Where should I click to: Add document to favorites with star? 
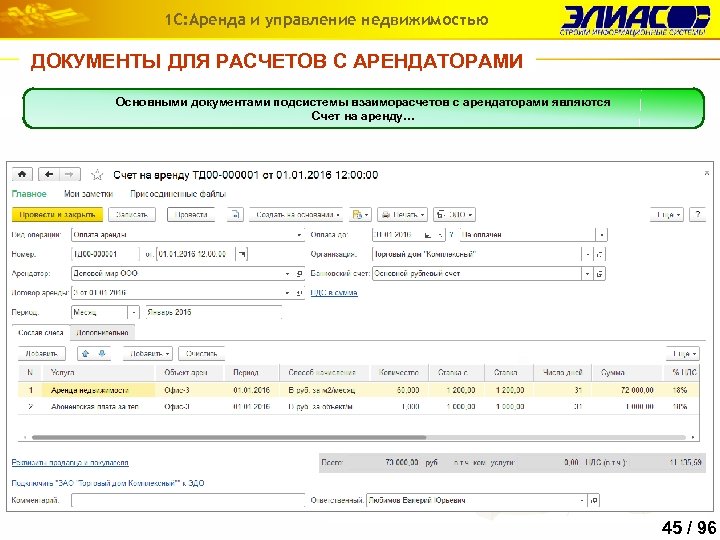pos(97,175)
